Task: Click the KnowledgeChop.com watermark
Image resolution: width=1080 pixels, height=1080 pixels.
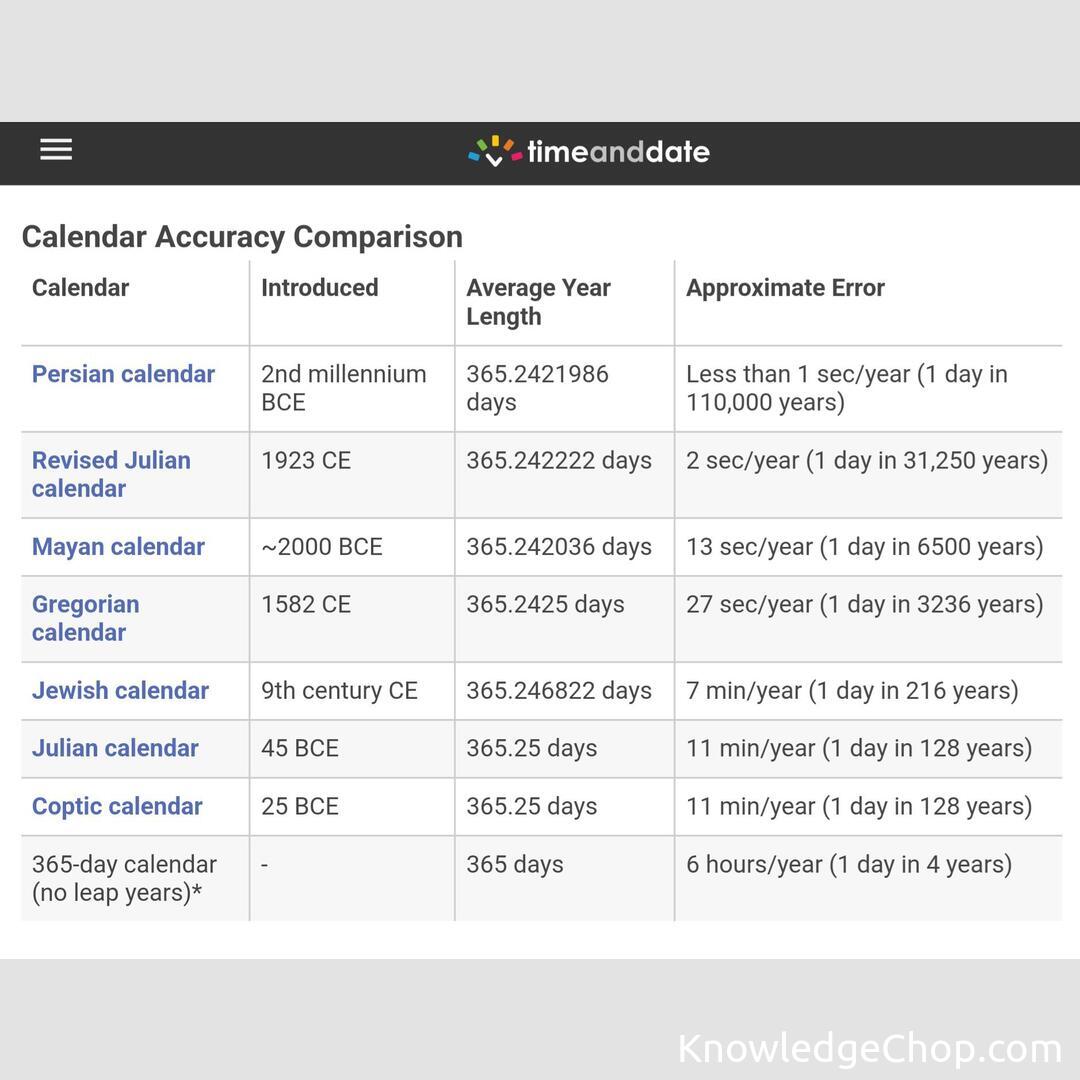Action: click(x=869, y=1049)
